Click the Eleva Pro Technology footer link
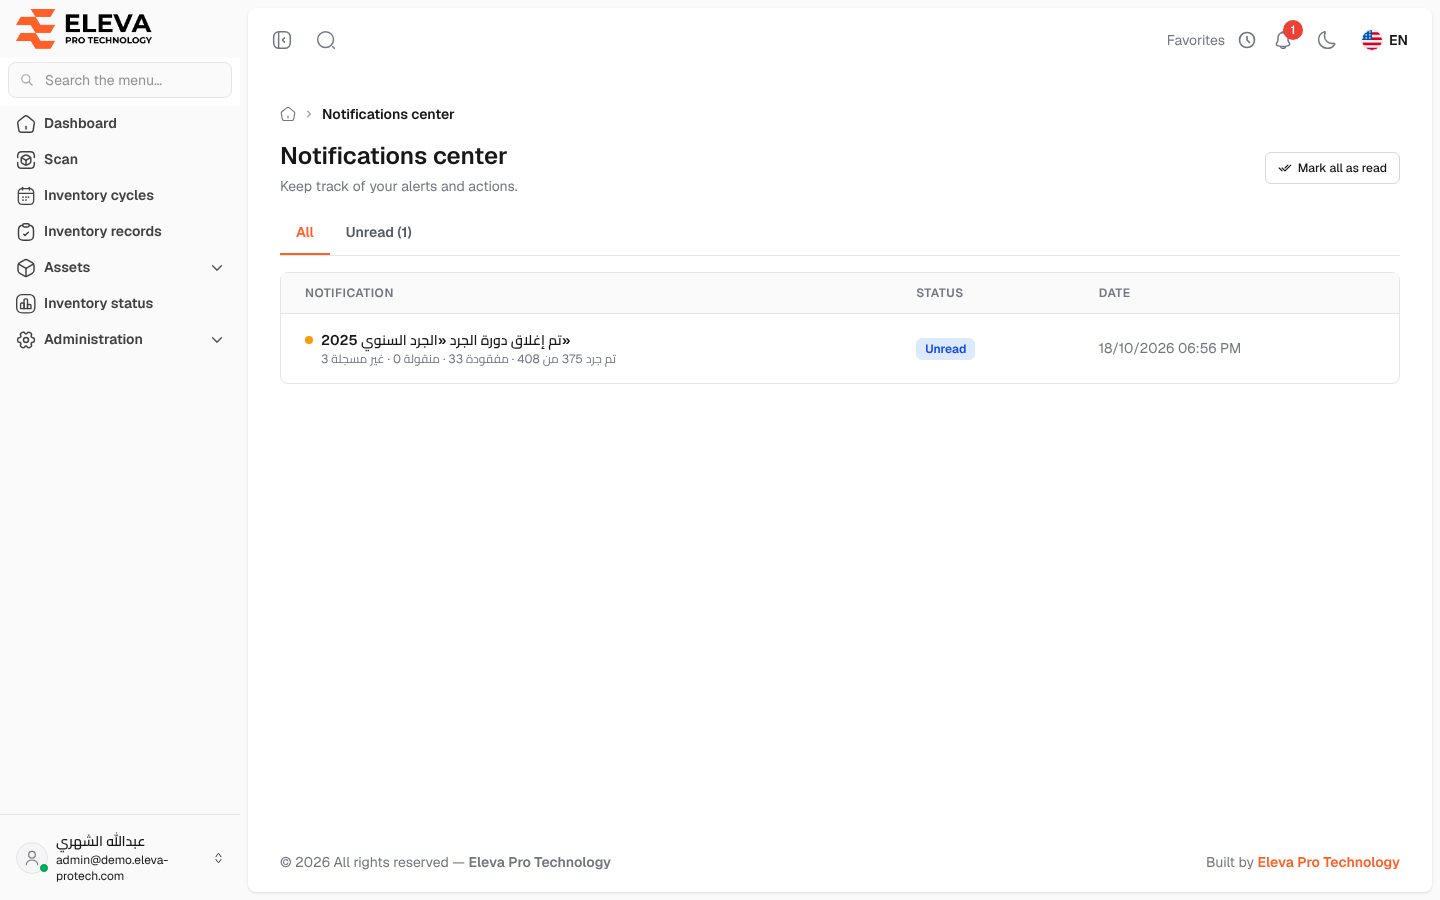The width and height of the screenshot is (1440, 900). [1328, 862]
